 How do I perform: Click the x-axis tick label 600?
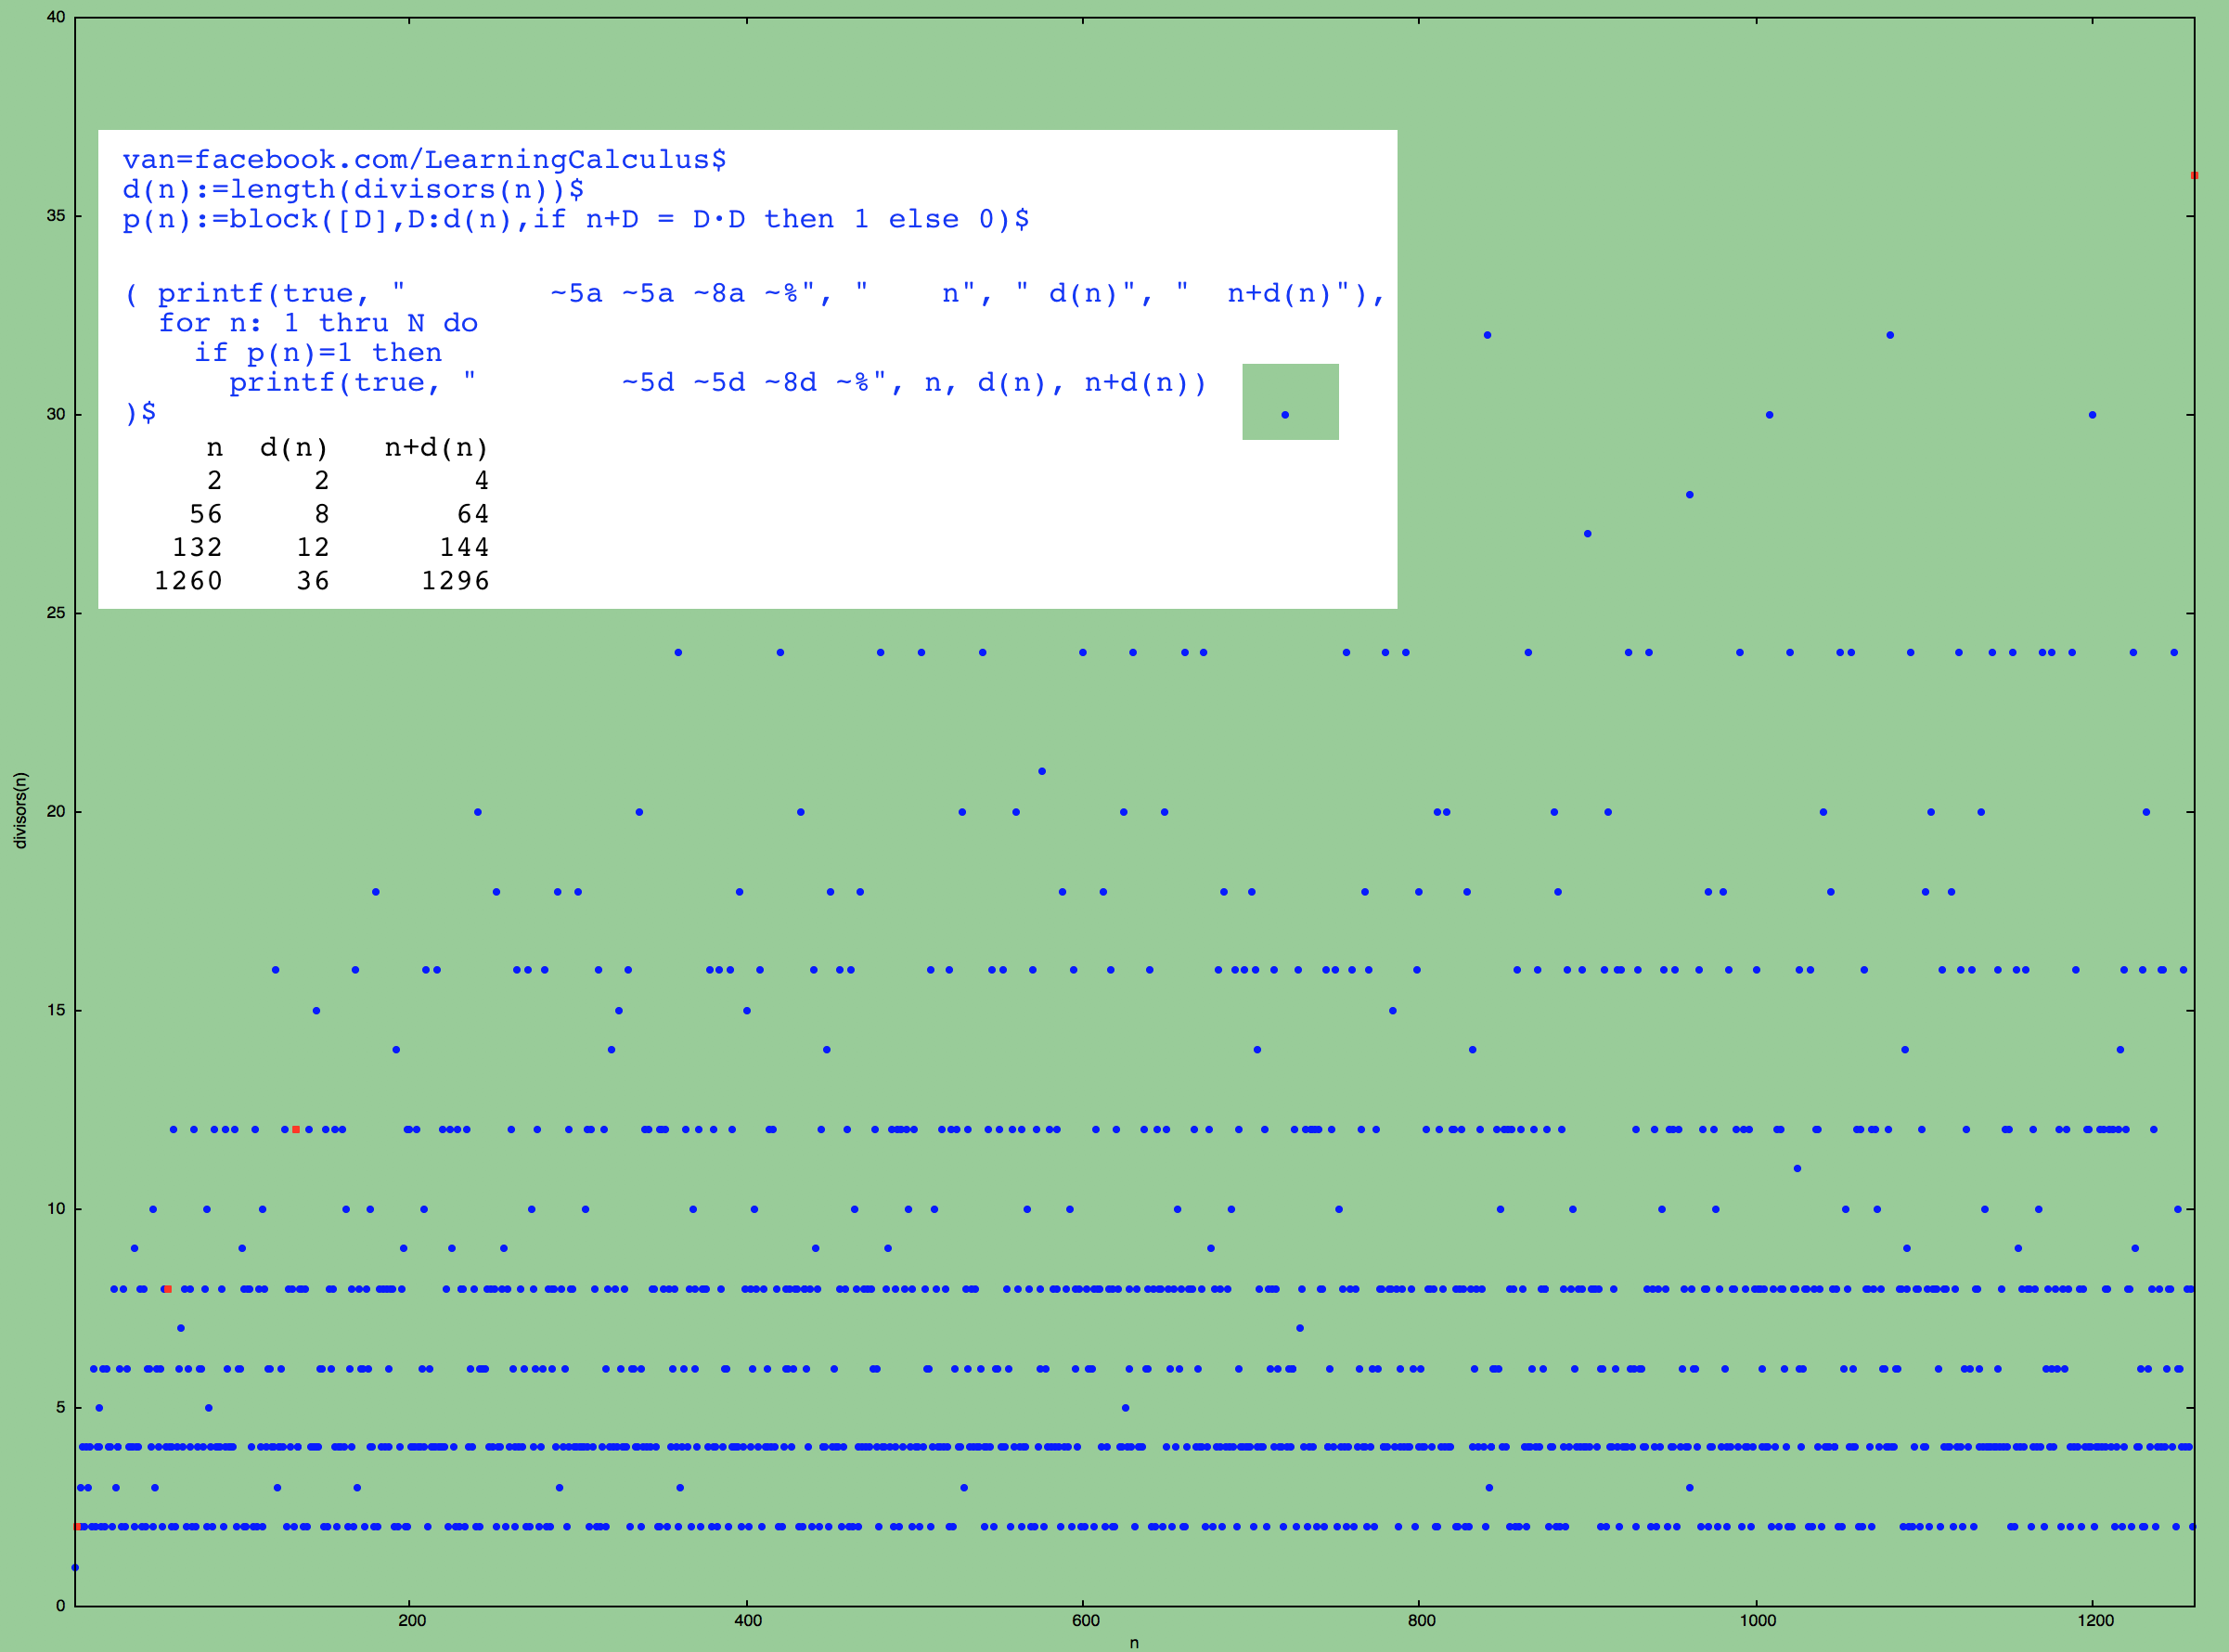coord(1084,1620)
